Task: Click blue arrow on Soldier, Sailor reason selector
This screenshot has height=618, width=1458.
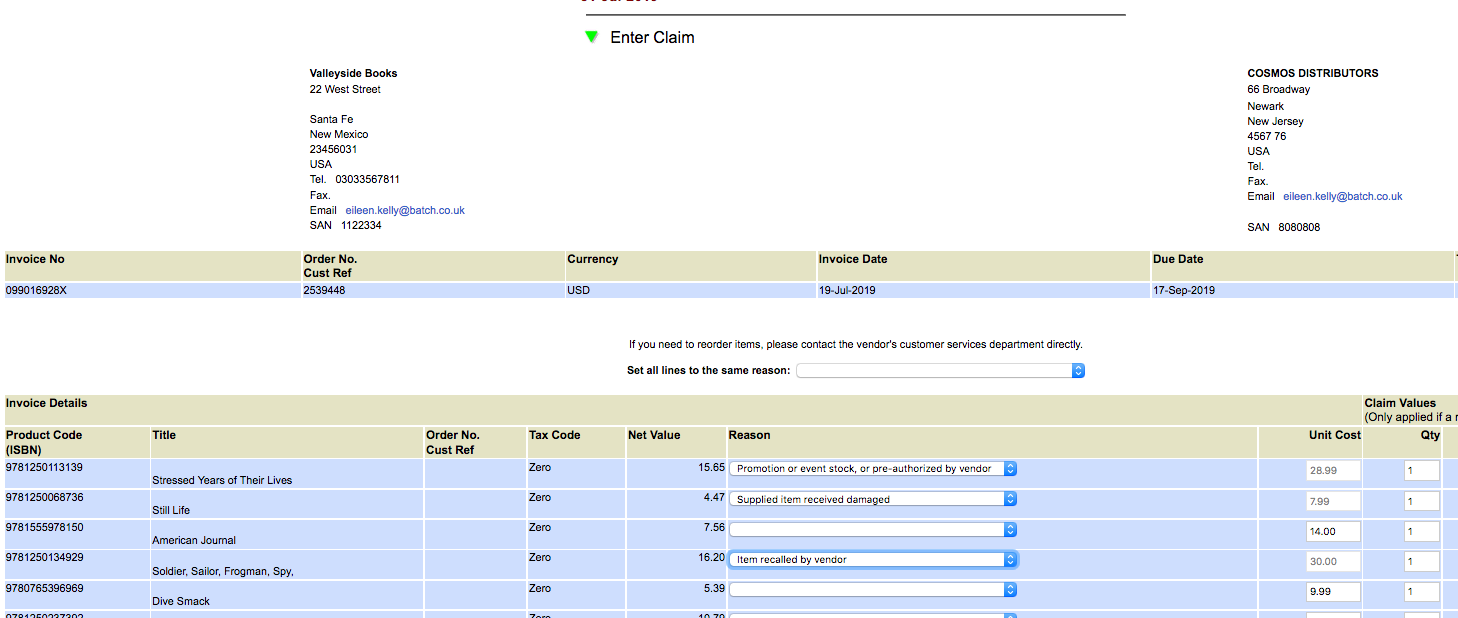Action: coord(1009,559)
